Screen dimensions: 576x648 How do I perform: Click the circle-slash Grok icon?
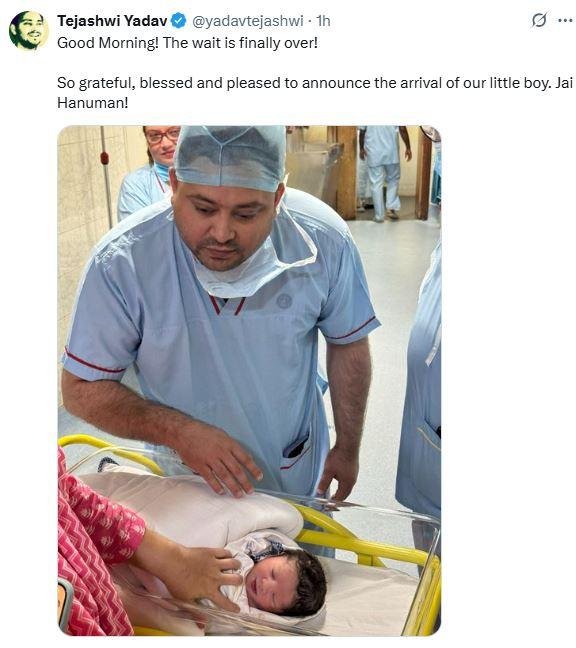pos(539,20)
